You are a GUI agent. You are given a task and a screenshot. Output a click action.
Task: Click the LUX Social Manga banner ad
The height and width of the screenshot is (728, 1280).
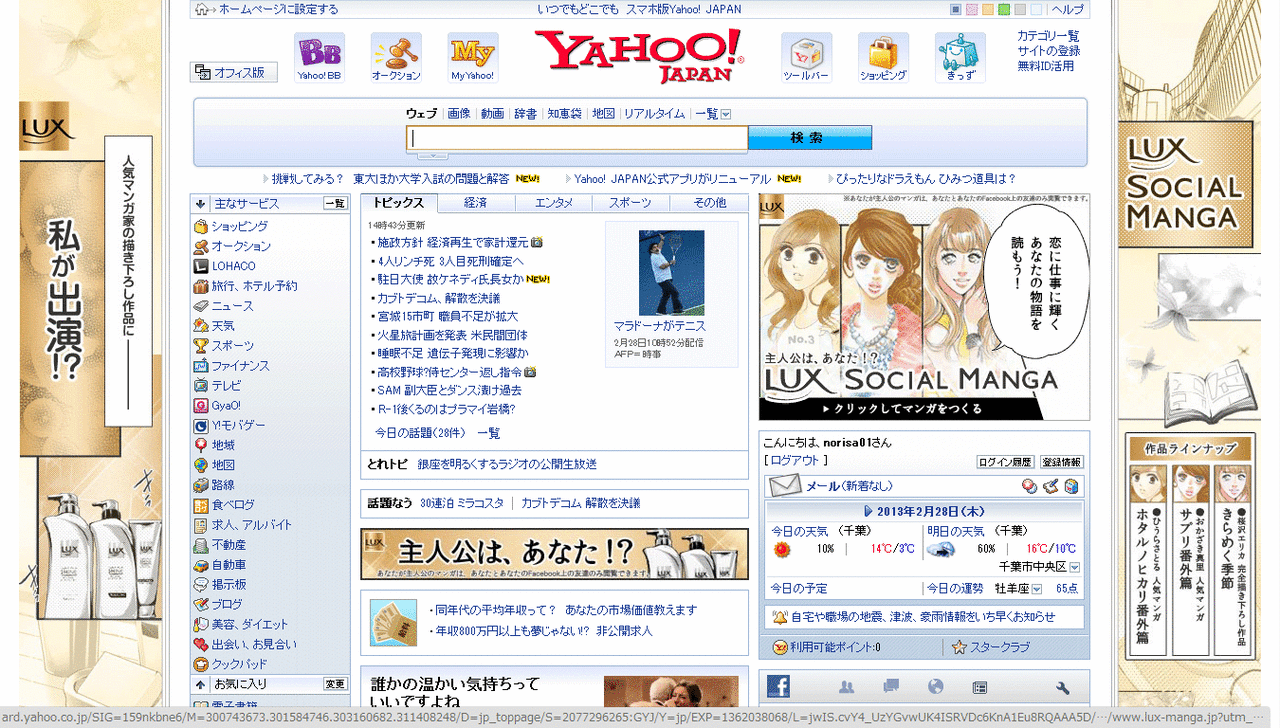tap(924, 307)
